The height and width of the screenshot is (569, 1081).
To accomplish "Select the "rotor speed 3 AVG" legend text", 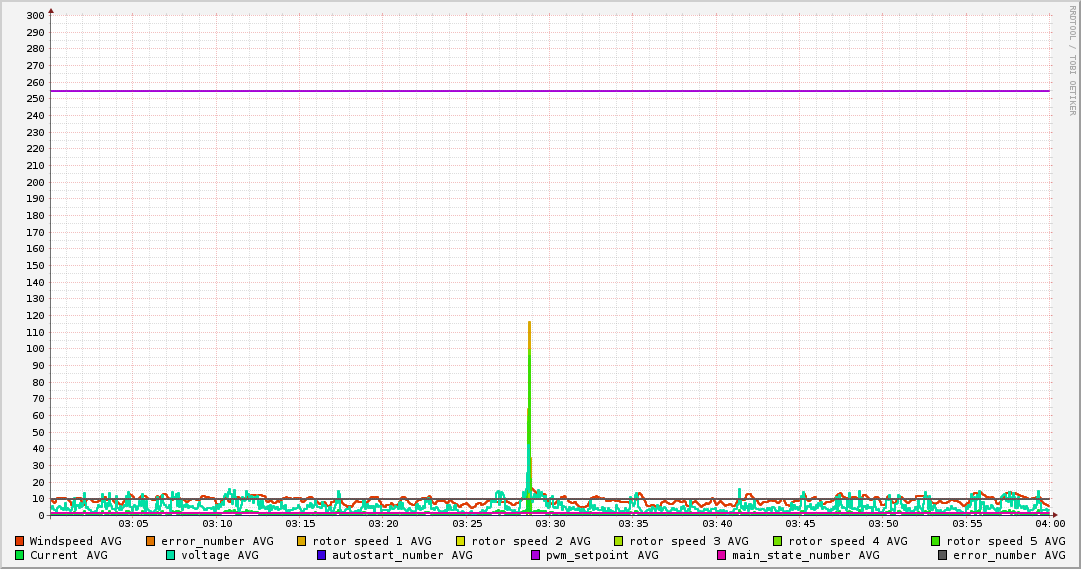I will (689, 541).
